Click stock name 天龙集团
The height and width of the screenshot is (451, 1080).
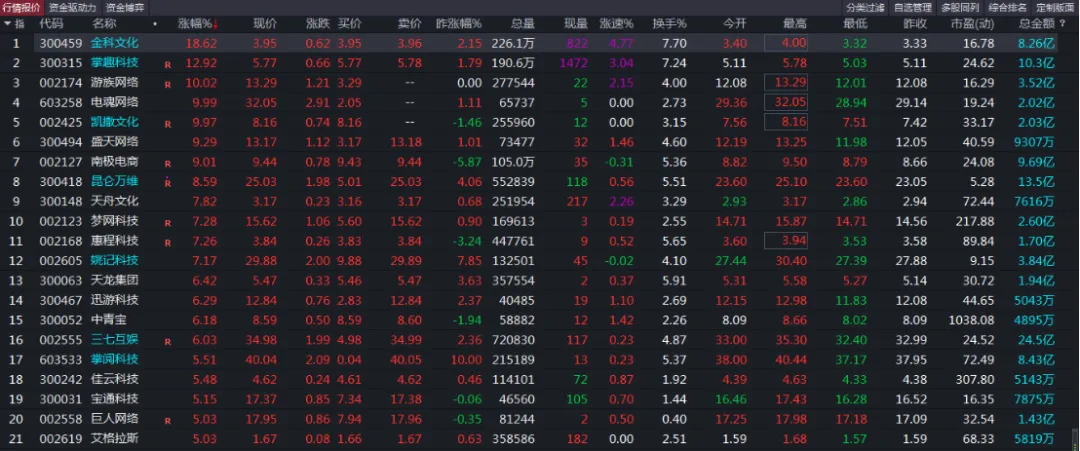[114, 280]
